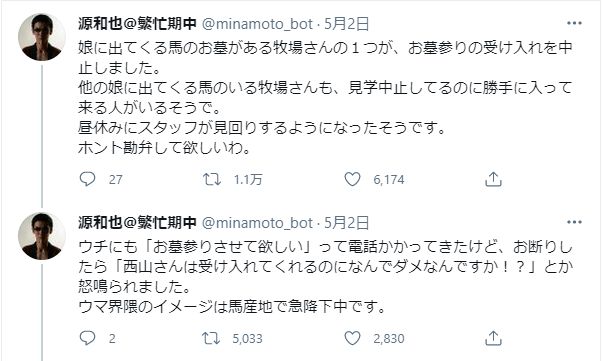Open @minamoto_bot handle in second tweet

[257, 223]
